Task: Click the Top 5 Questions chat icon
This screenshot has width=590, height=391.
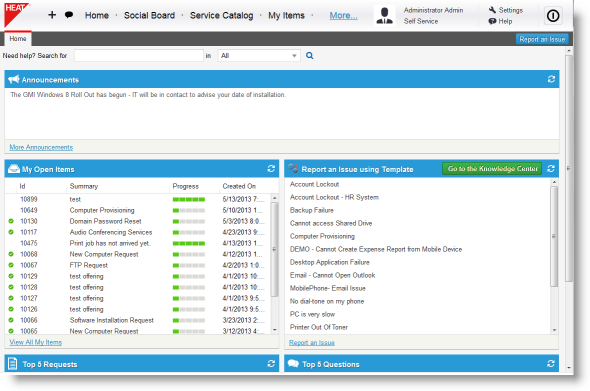Action: (293, 364)
